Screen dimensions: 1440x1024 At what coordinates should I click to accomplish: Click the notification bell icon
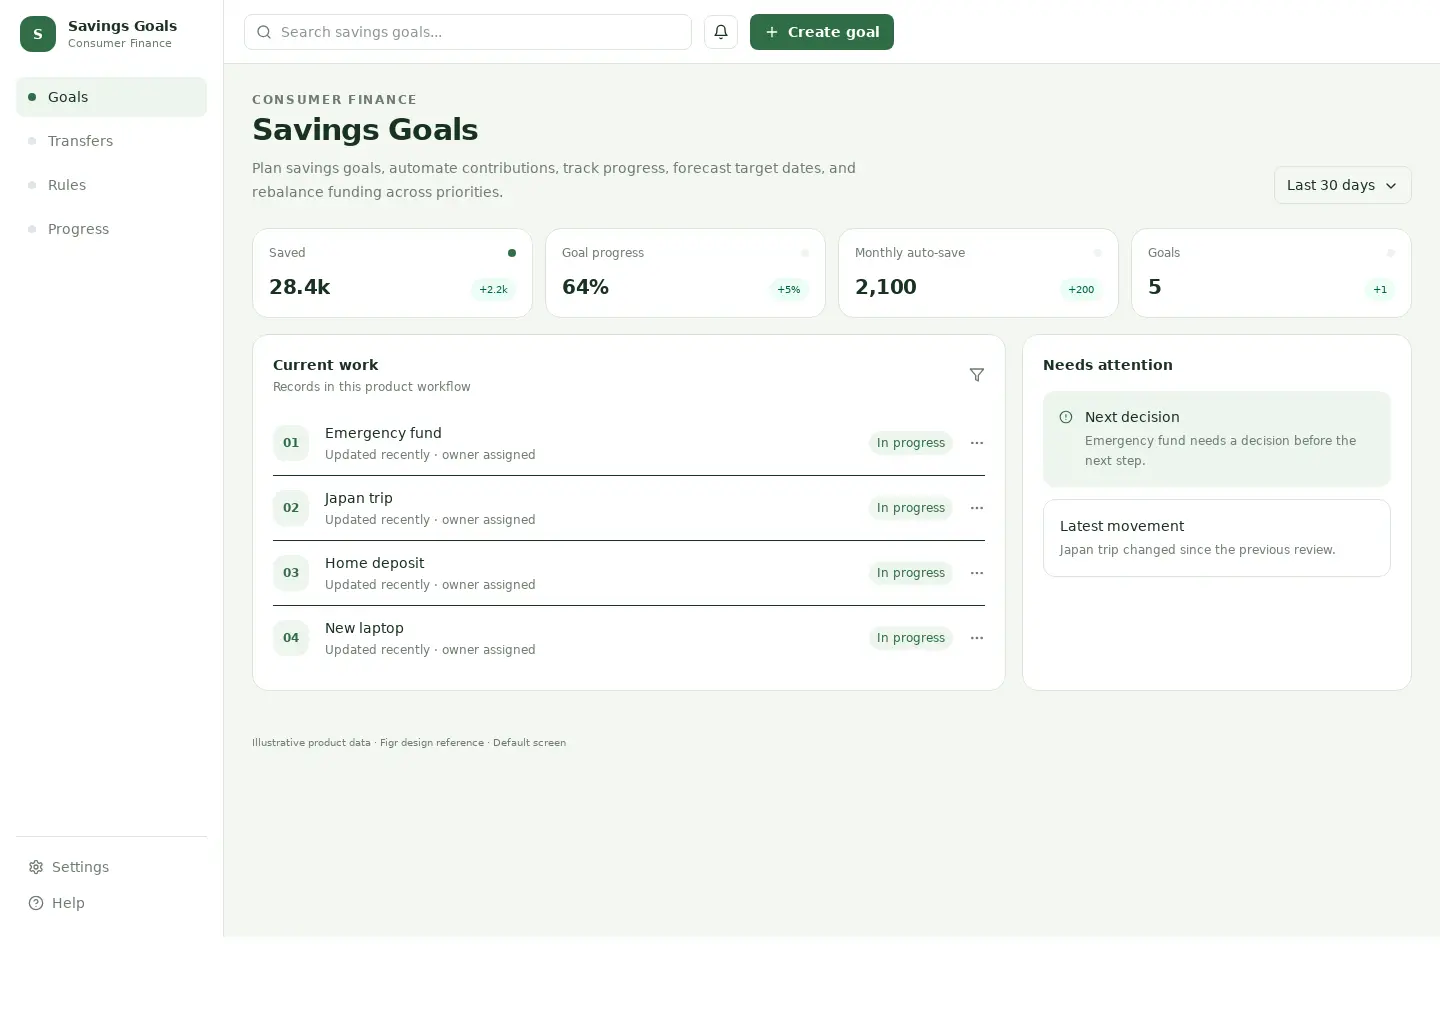click(721, 32)
